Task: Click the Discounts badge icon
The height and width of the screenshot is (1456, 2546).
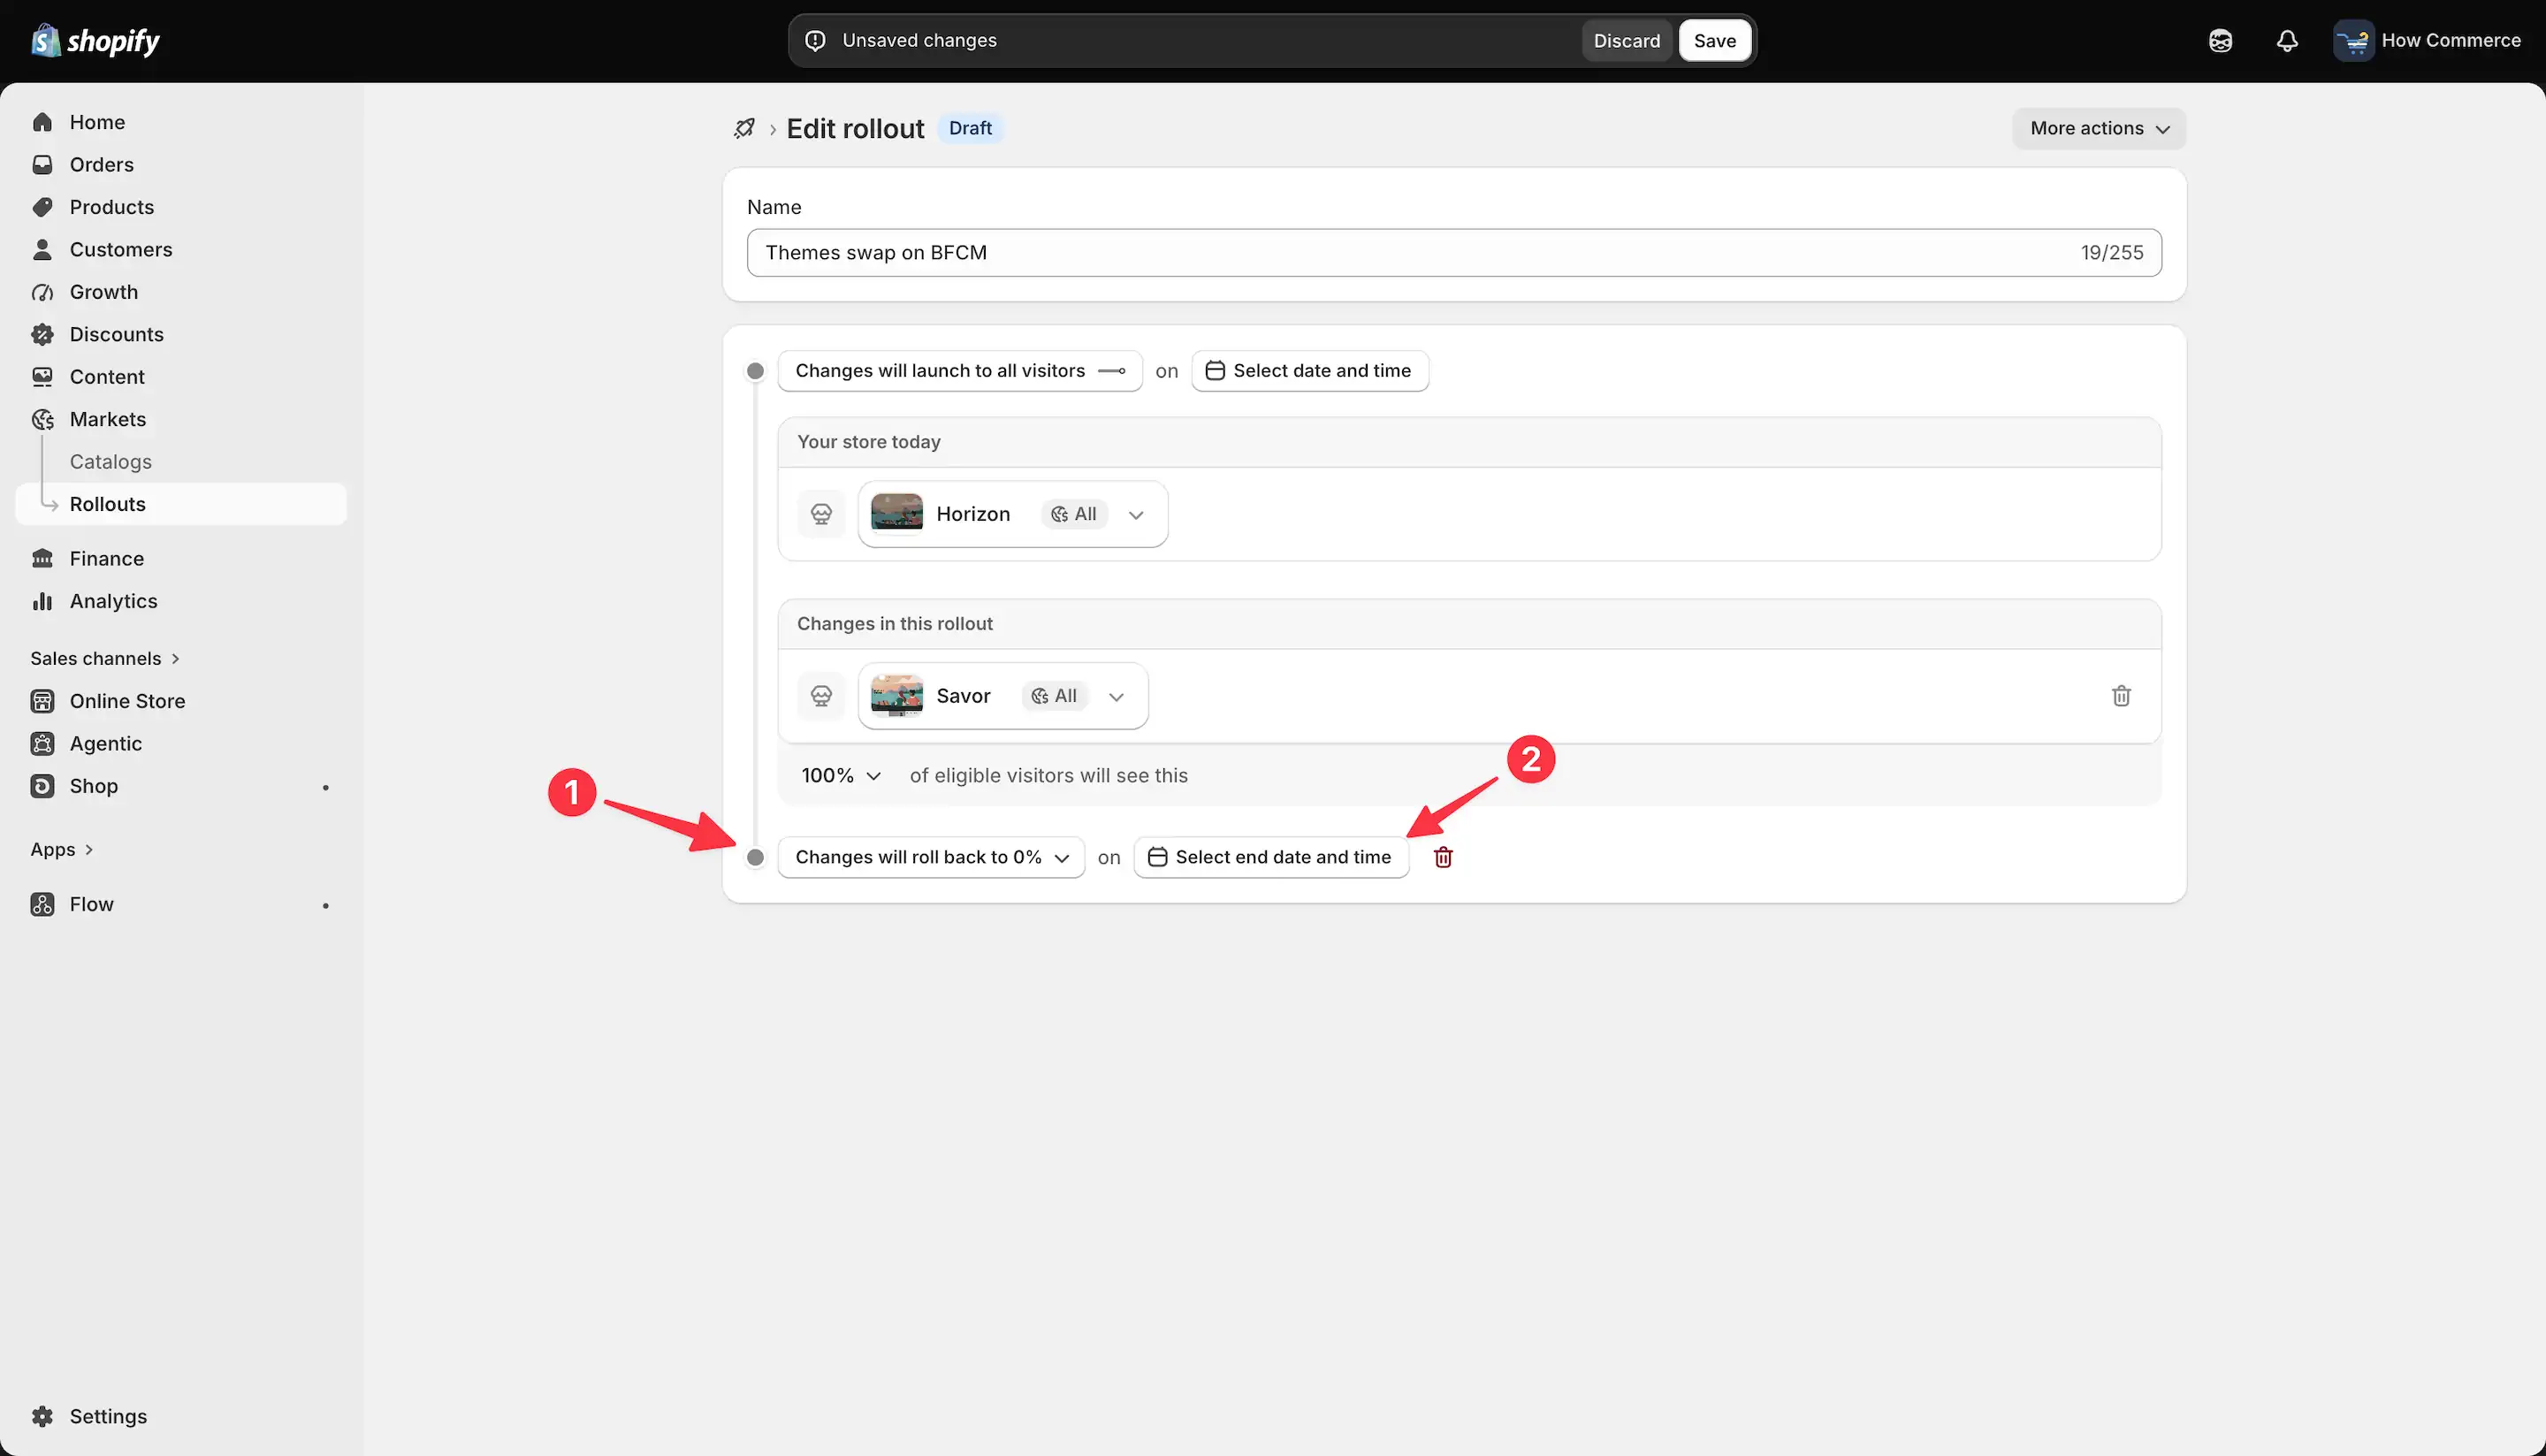Action: point(42,335)
